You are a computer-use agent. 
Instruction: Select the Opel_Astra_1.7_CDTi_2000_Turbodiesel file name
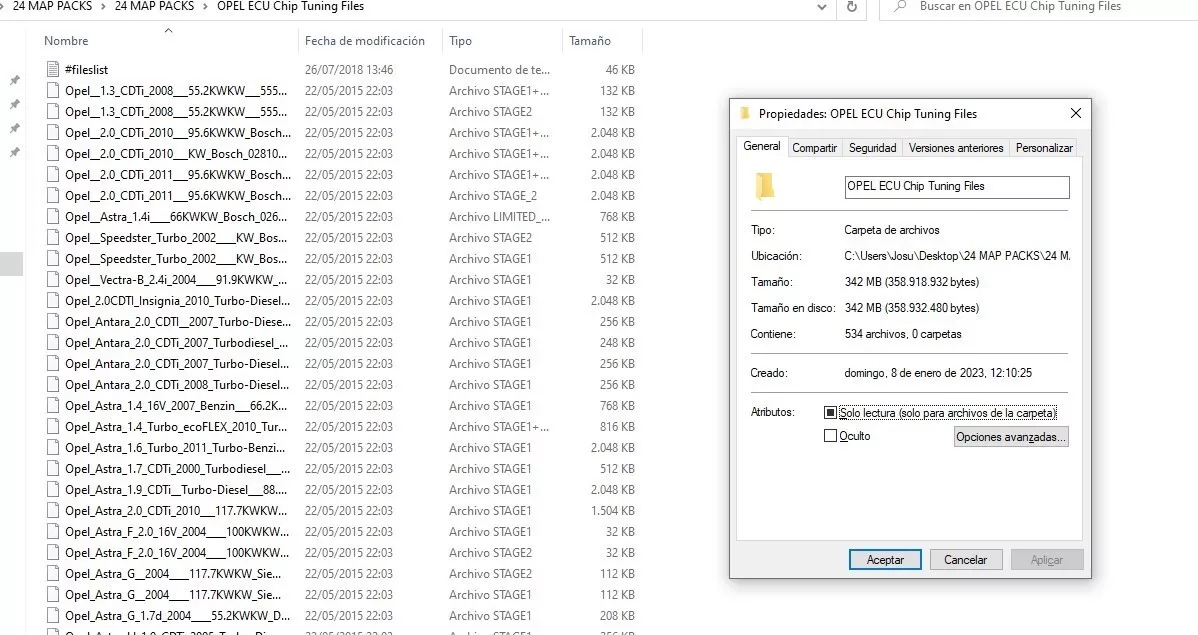point(178,469)
